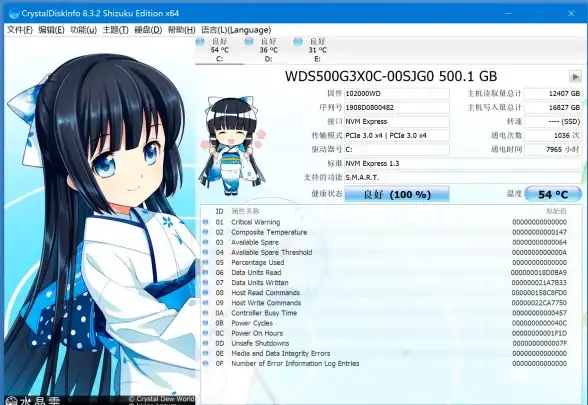Image resolution: width=588 pixels, height=405 pixels.
Task: Click the 良好 (100 %) health status button
Action: (397, 194)
